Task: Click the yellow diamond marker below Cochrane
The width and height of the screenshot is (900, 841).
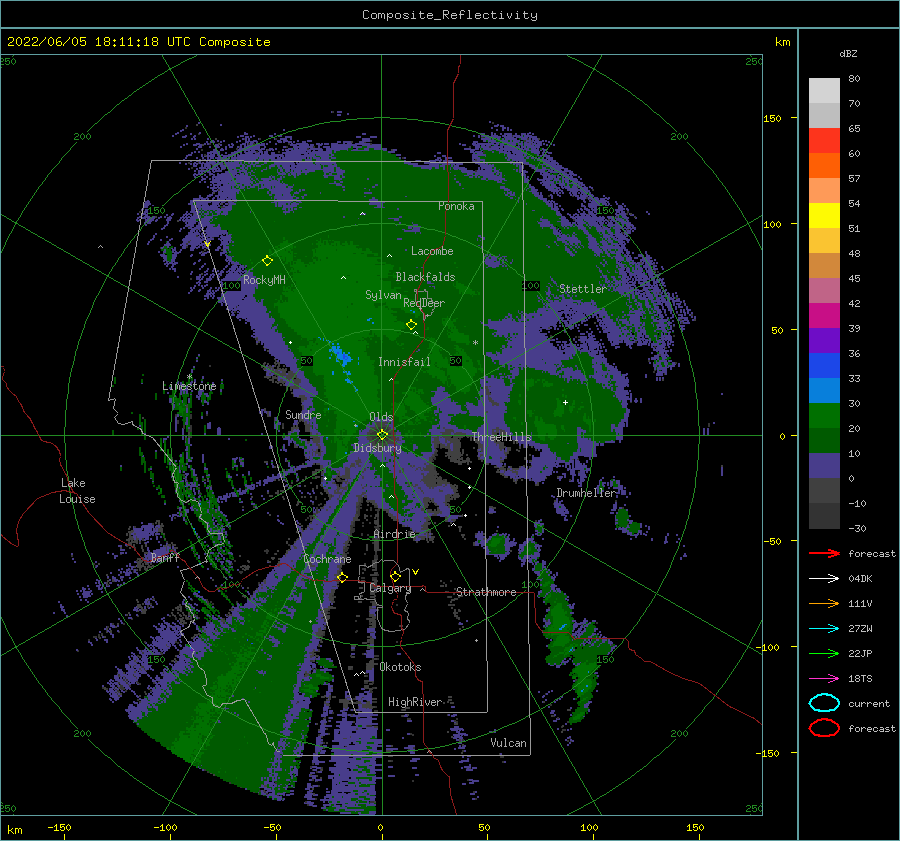Action: 342,577
